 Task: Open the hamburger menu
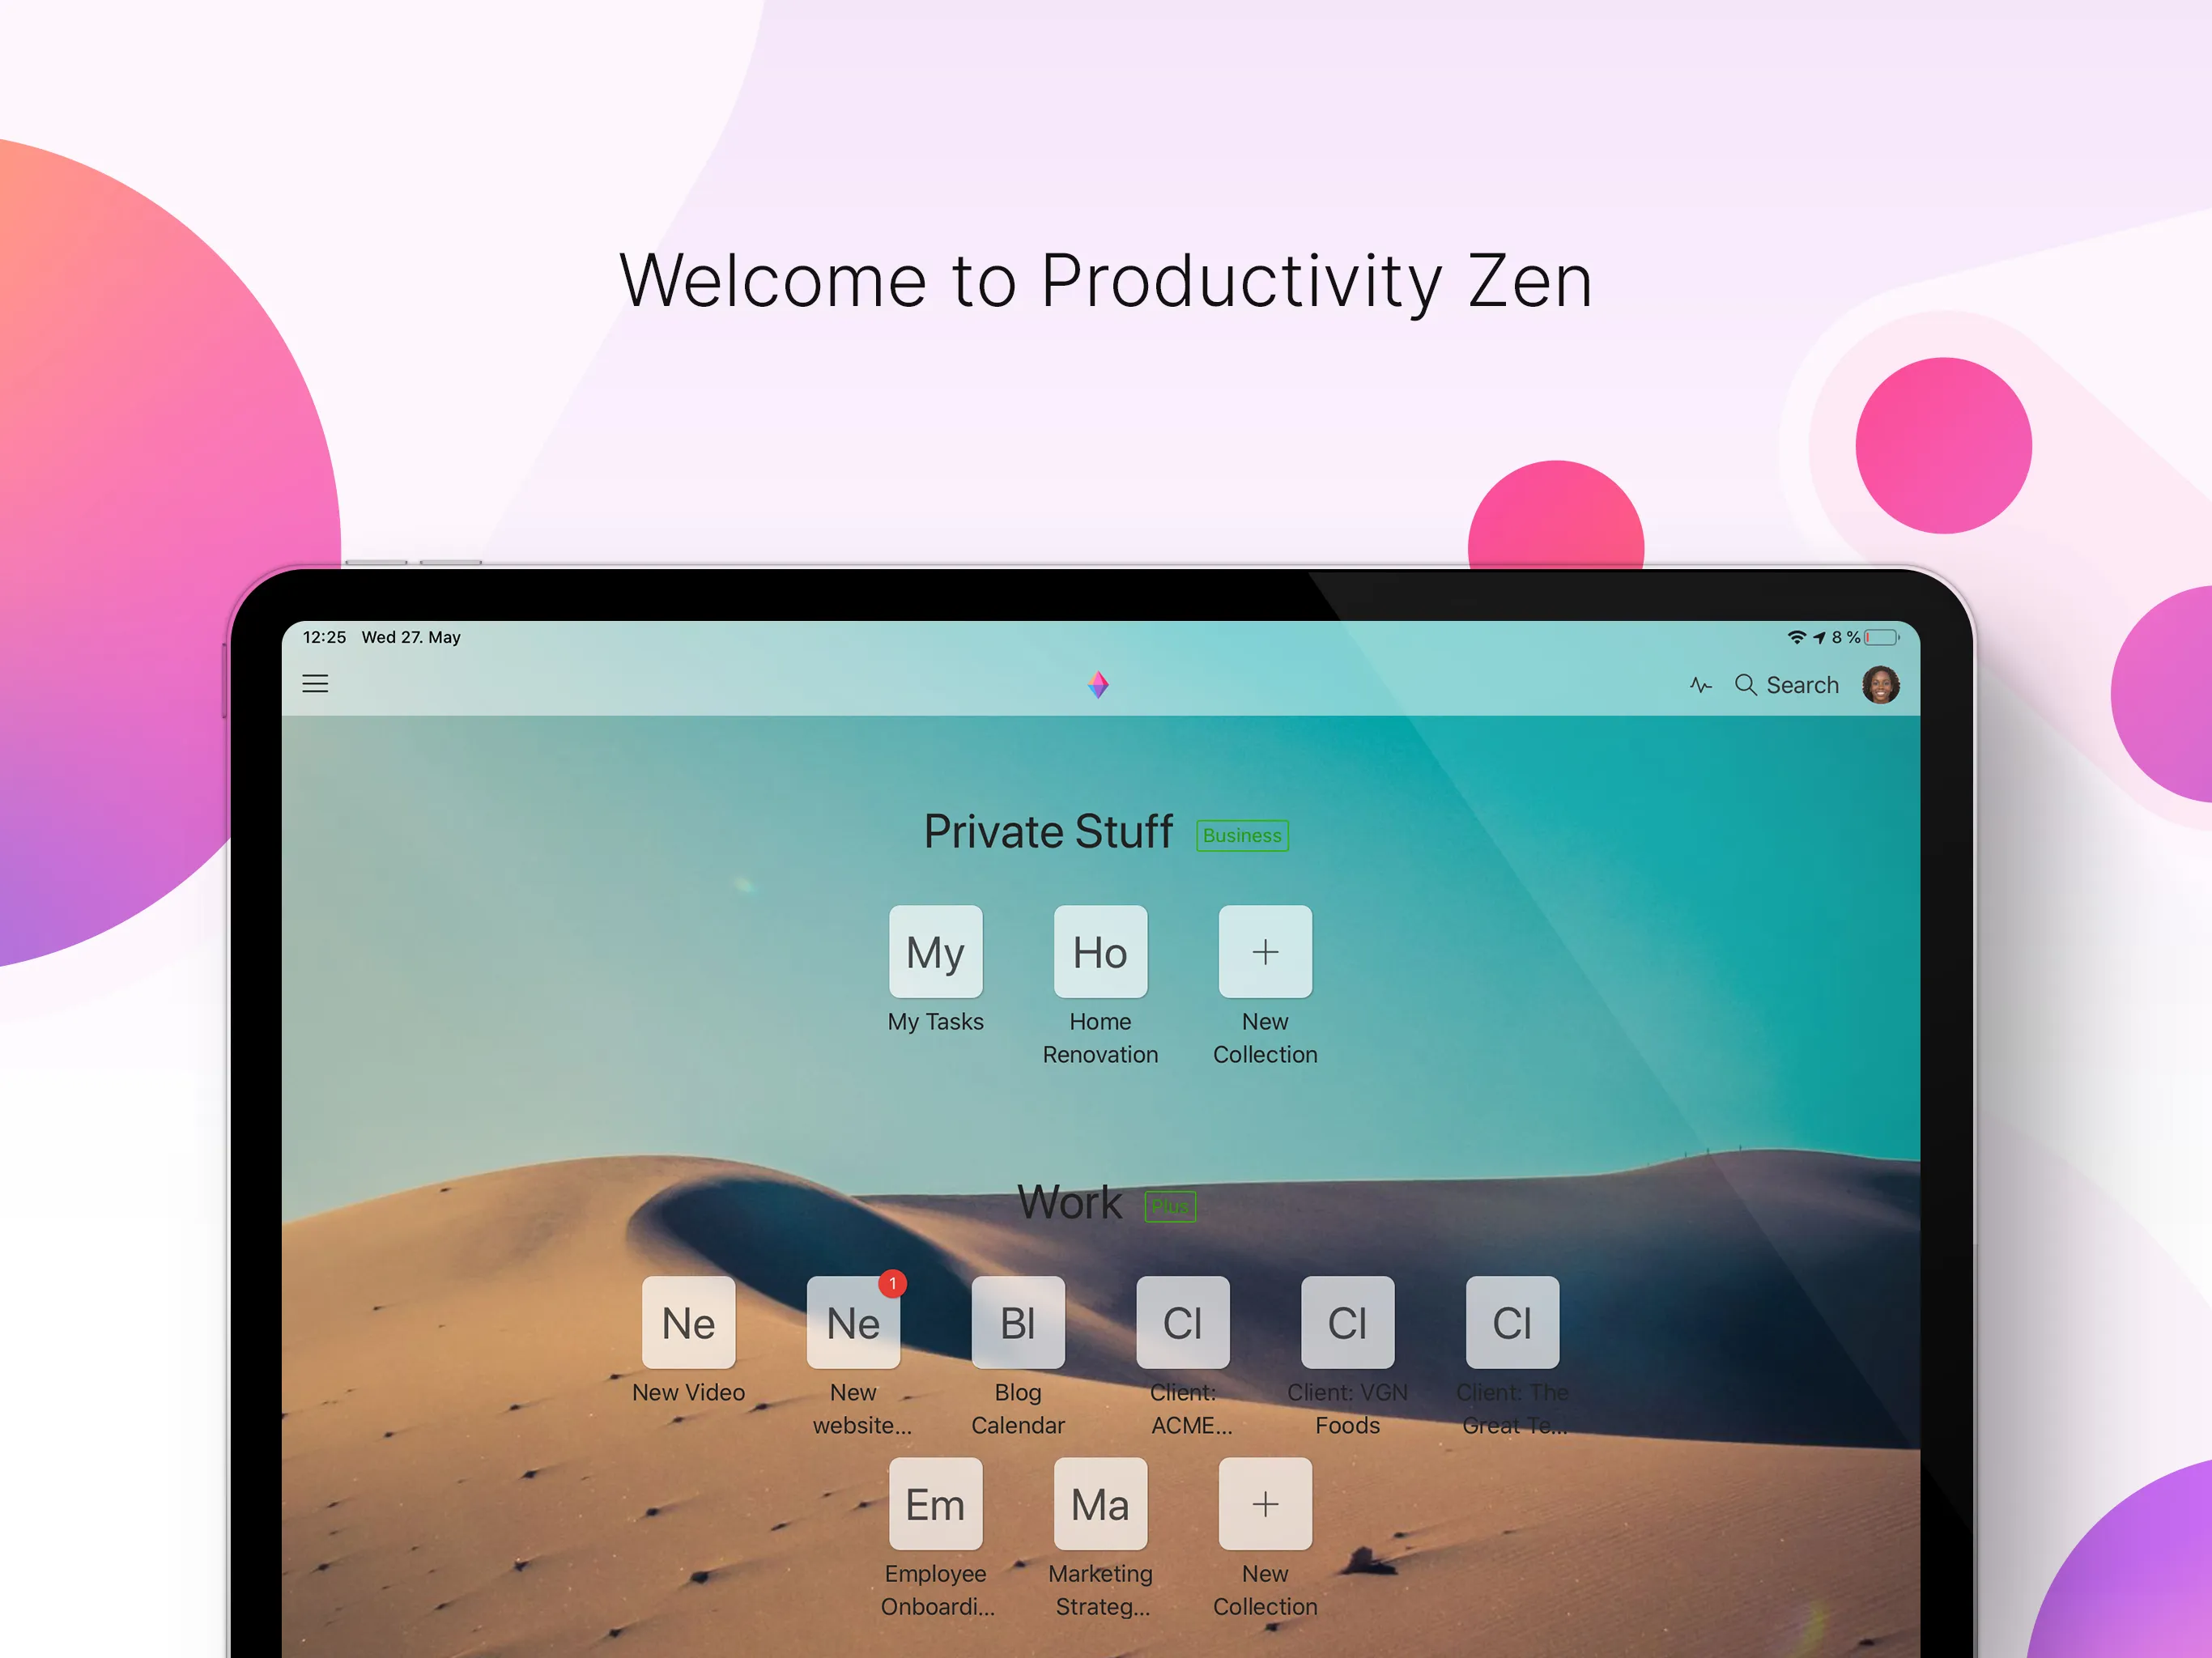coord(321,682)
